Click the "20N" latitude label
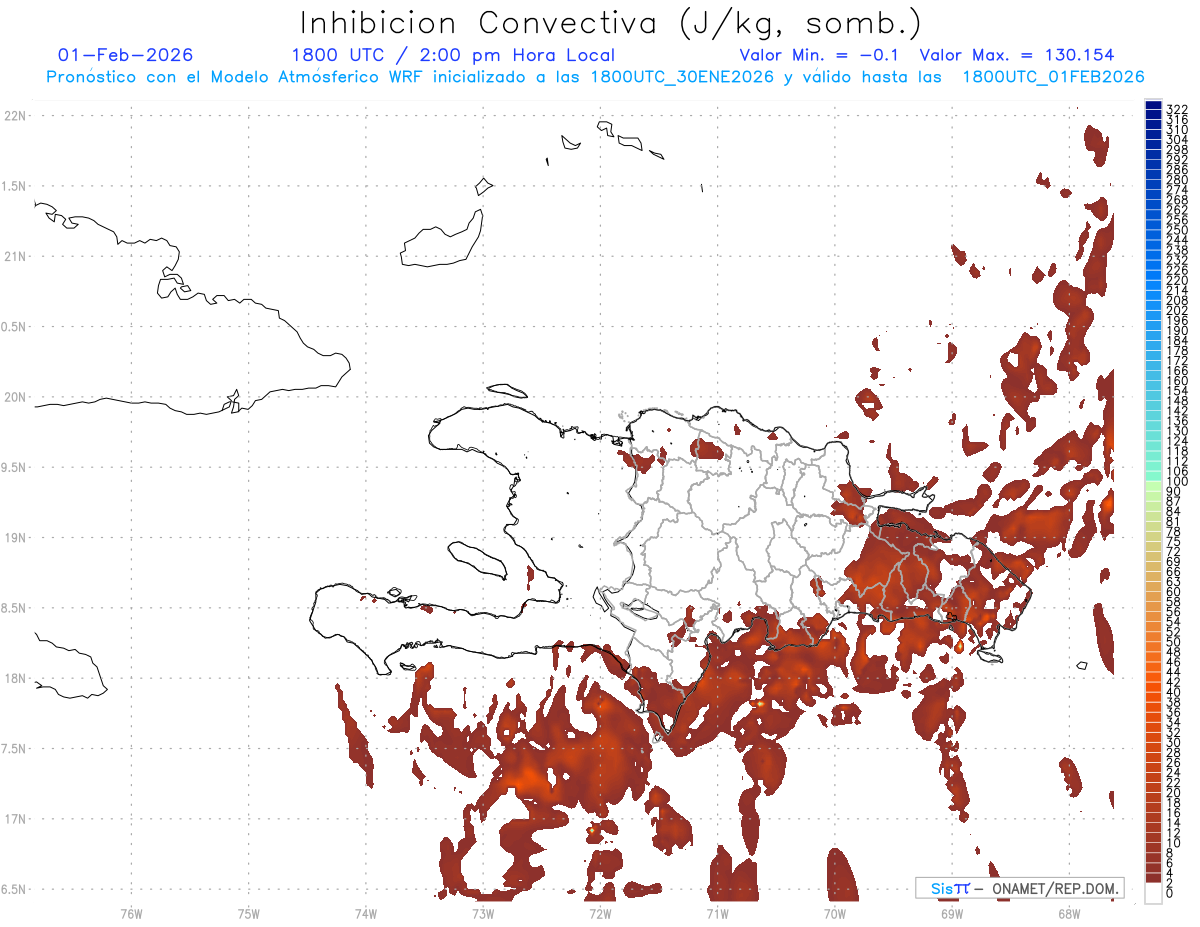1200x927 pixels. pos(15,397)
